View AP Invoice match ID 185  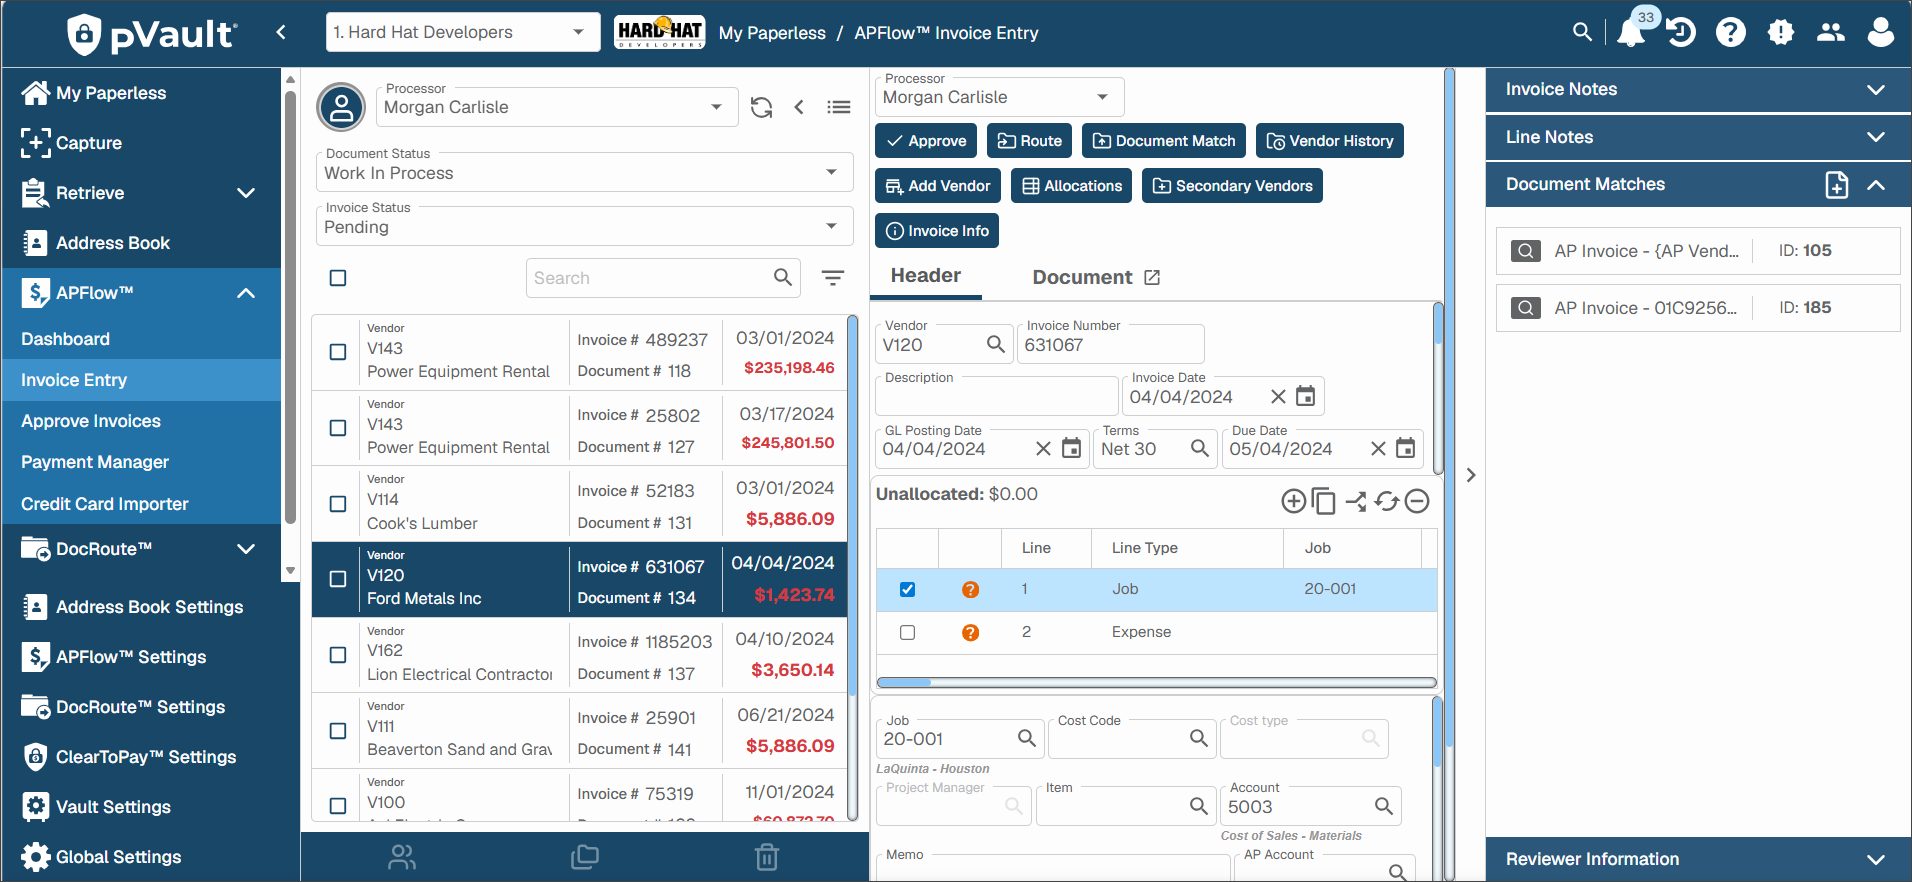[1698, 308]
